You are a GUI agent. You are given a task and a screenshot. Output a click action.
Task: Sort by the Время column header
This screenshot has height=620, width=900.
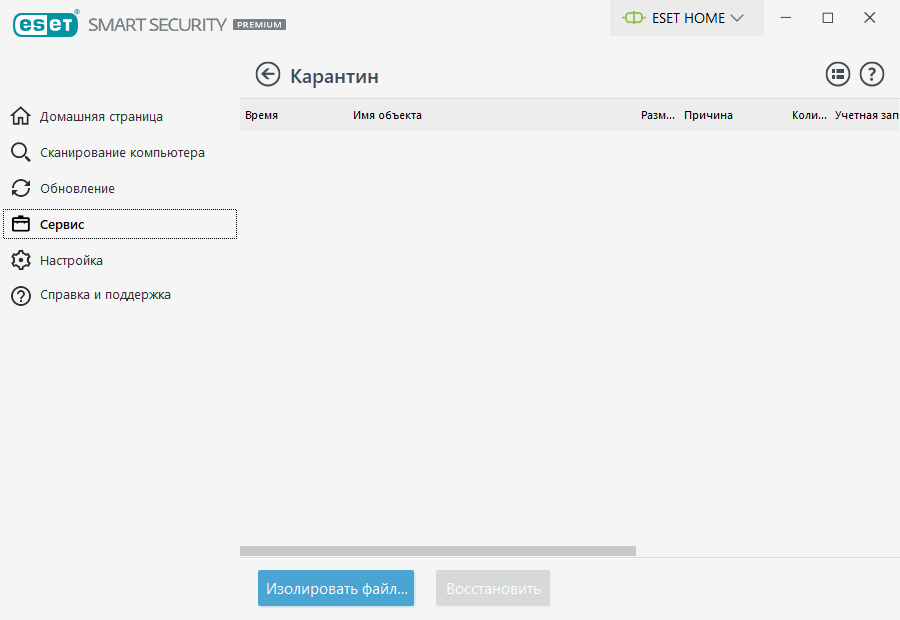coord(261,115)
